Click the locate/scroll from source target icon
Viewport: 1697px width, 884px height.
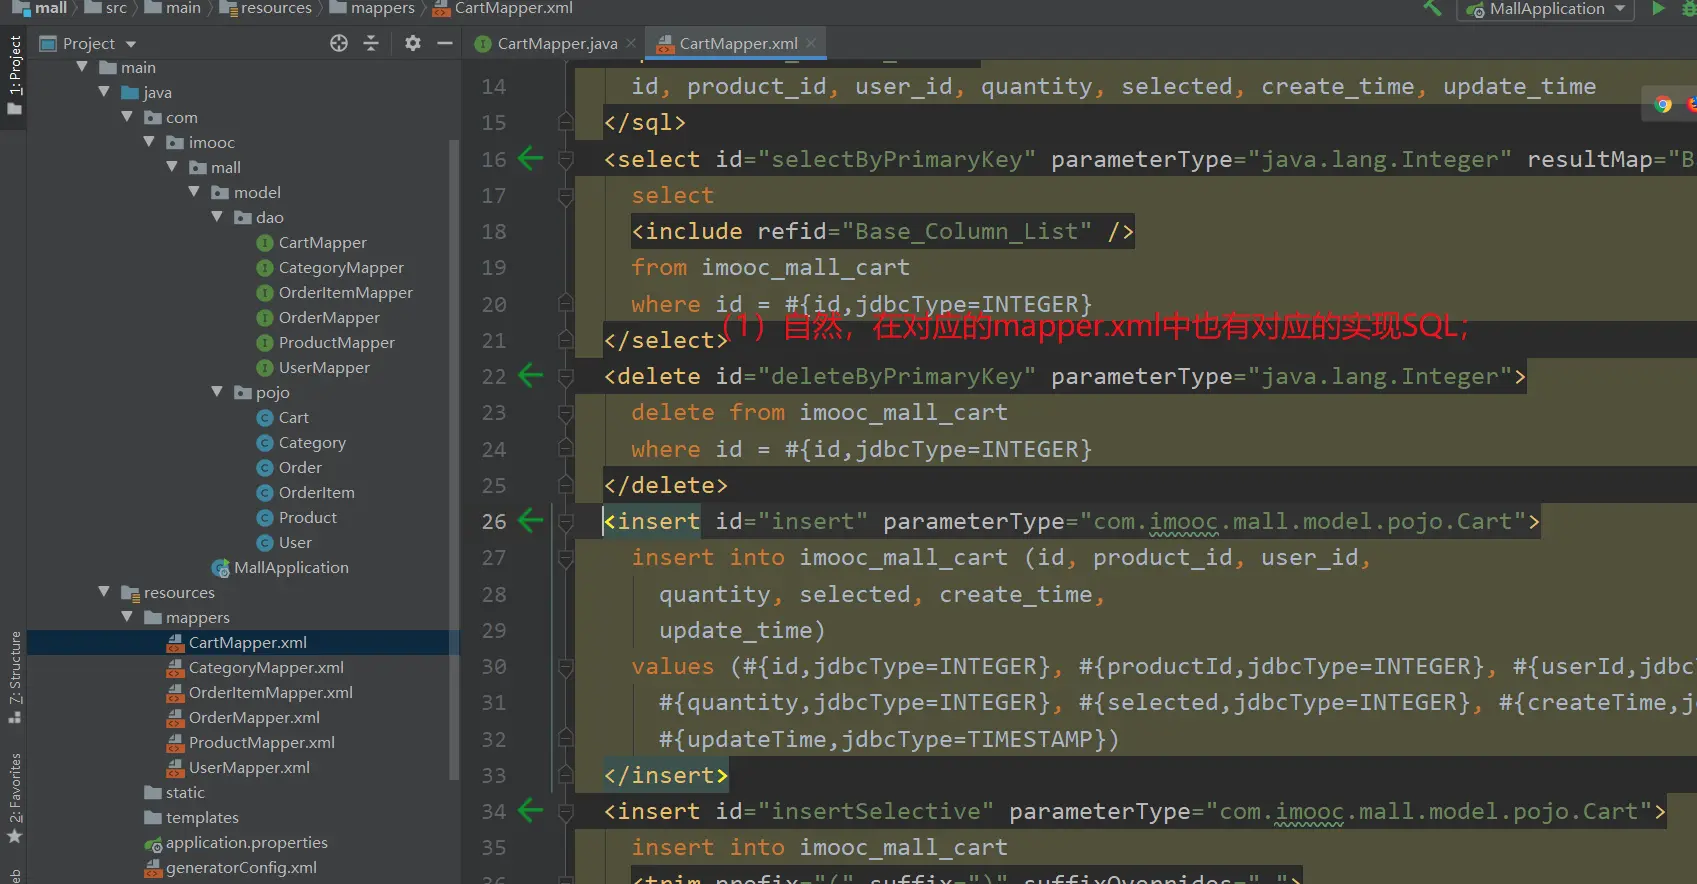click(x=339, y=43)
